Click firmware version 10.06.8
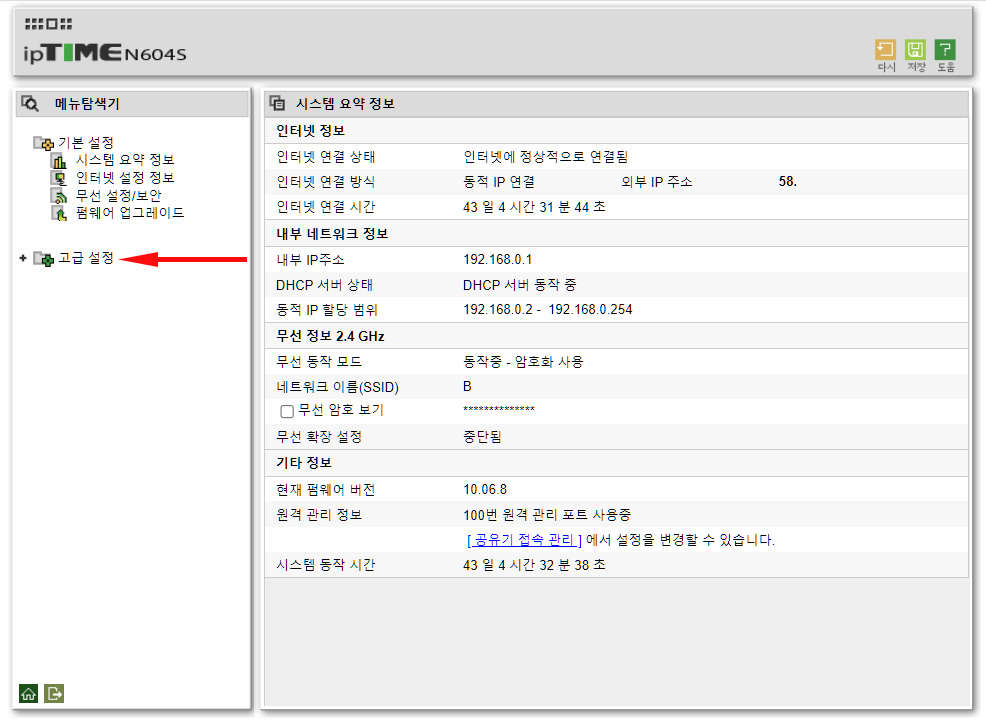The height and width of the screenshot is (721, 986). click(485, 490)
